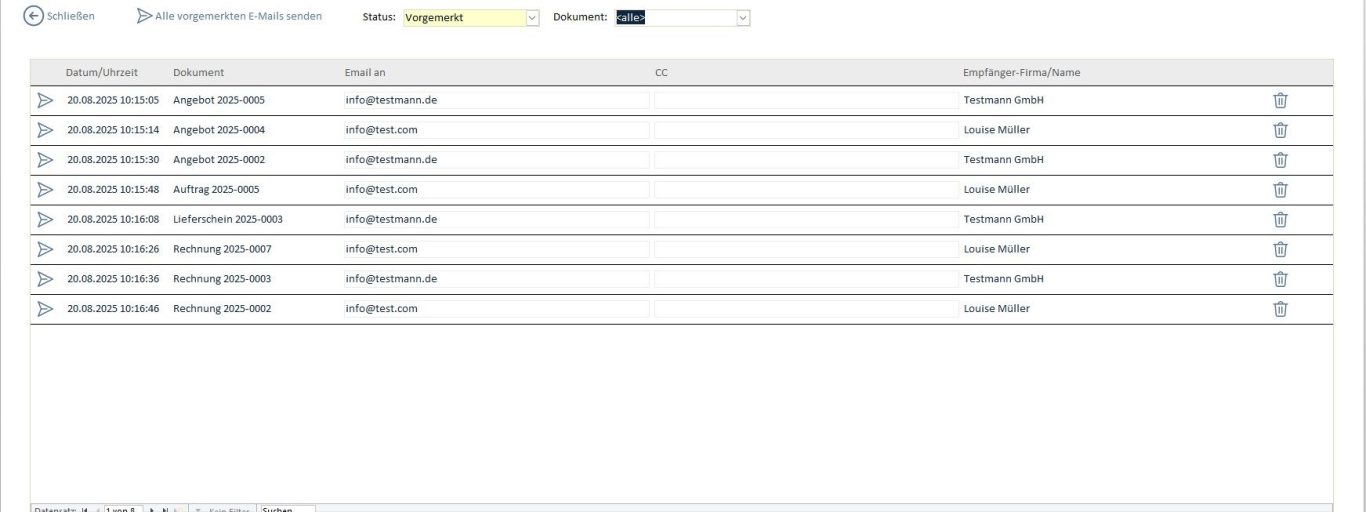Image resolution: width=1366 pixels, height=512 pixels.
Task: Click trash icon for Rechnung 2025-0007
Action: point(1280,249)
